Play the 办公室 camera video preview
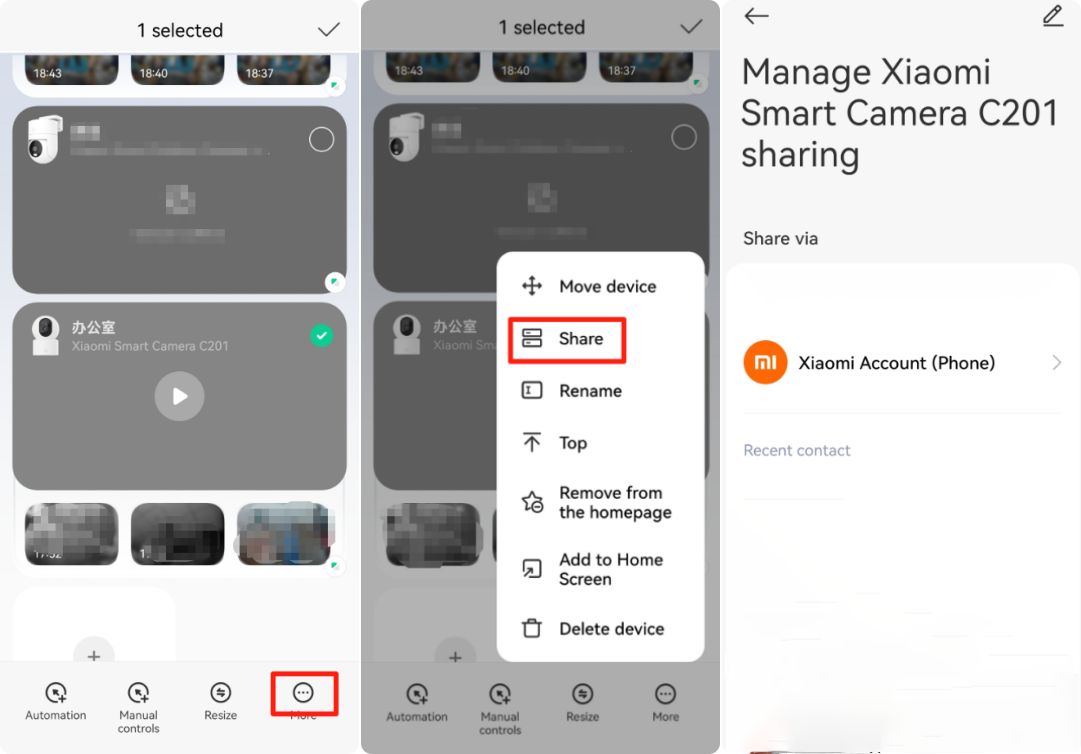Viewport: 1081px width, 754px height. 179,396
